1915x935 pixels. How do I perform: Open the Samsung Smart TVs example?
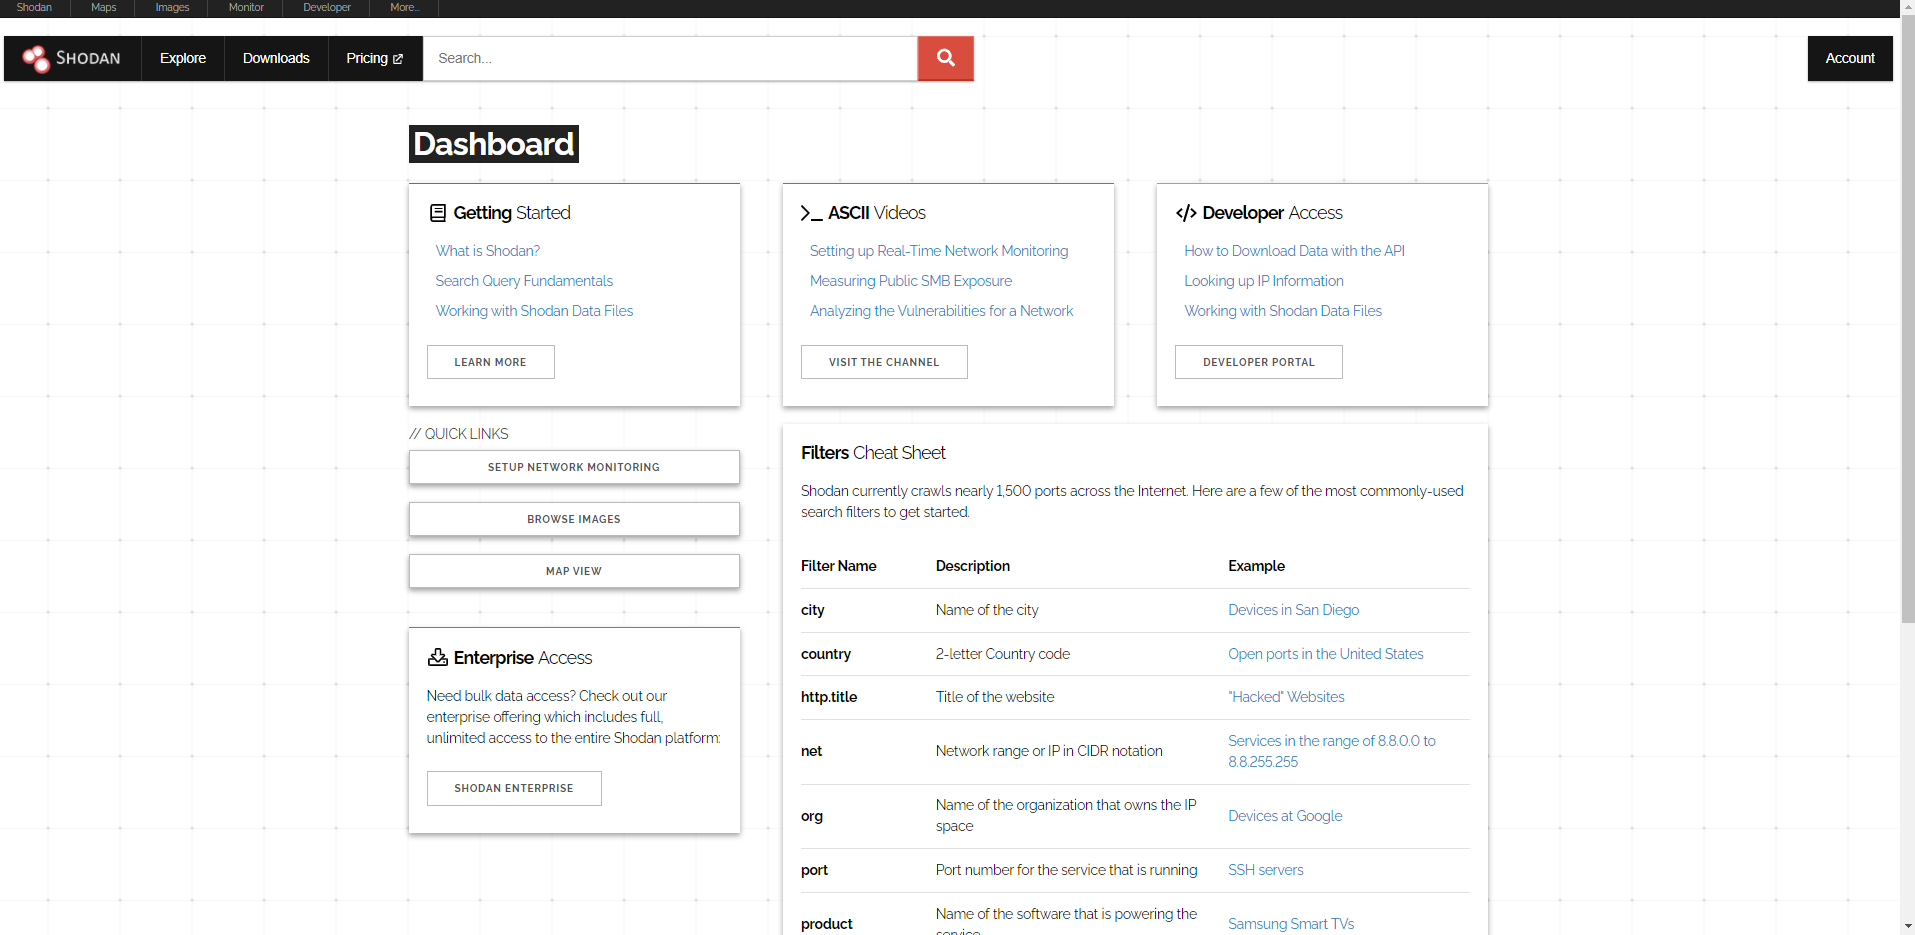click(x=1291, y=924)
